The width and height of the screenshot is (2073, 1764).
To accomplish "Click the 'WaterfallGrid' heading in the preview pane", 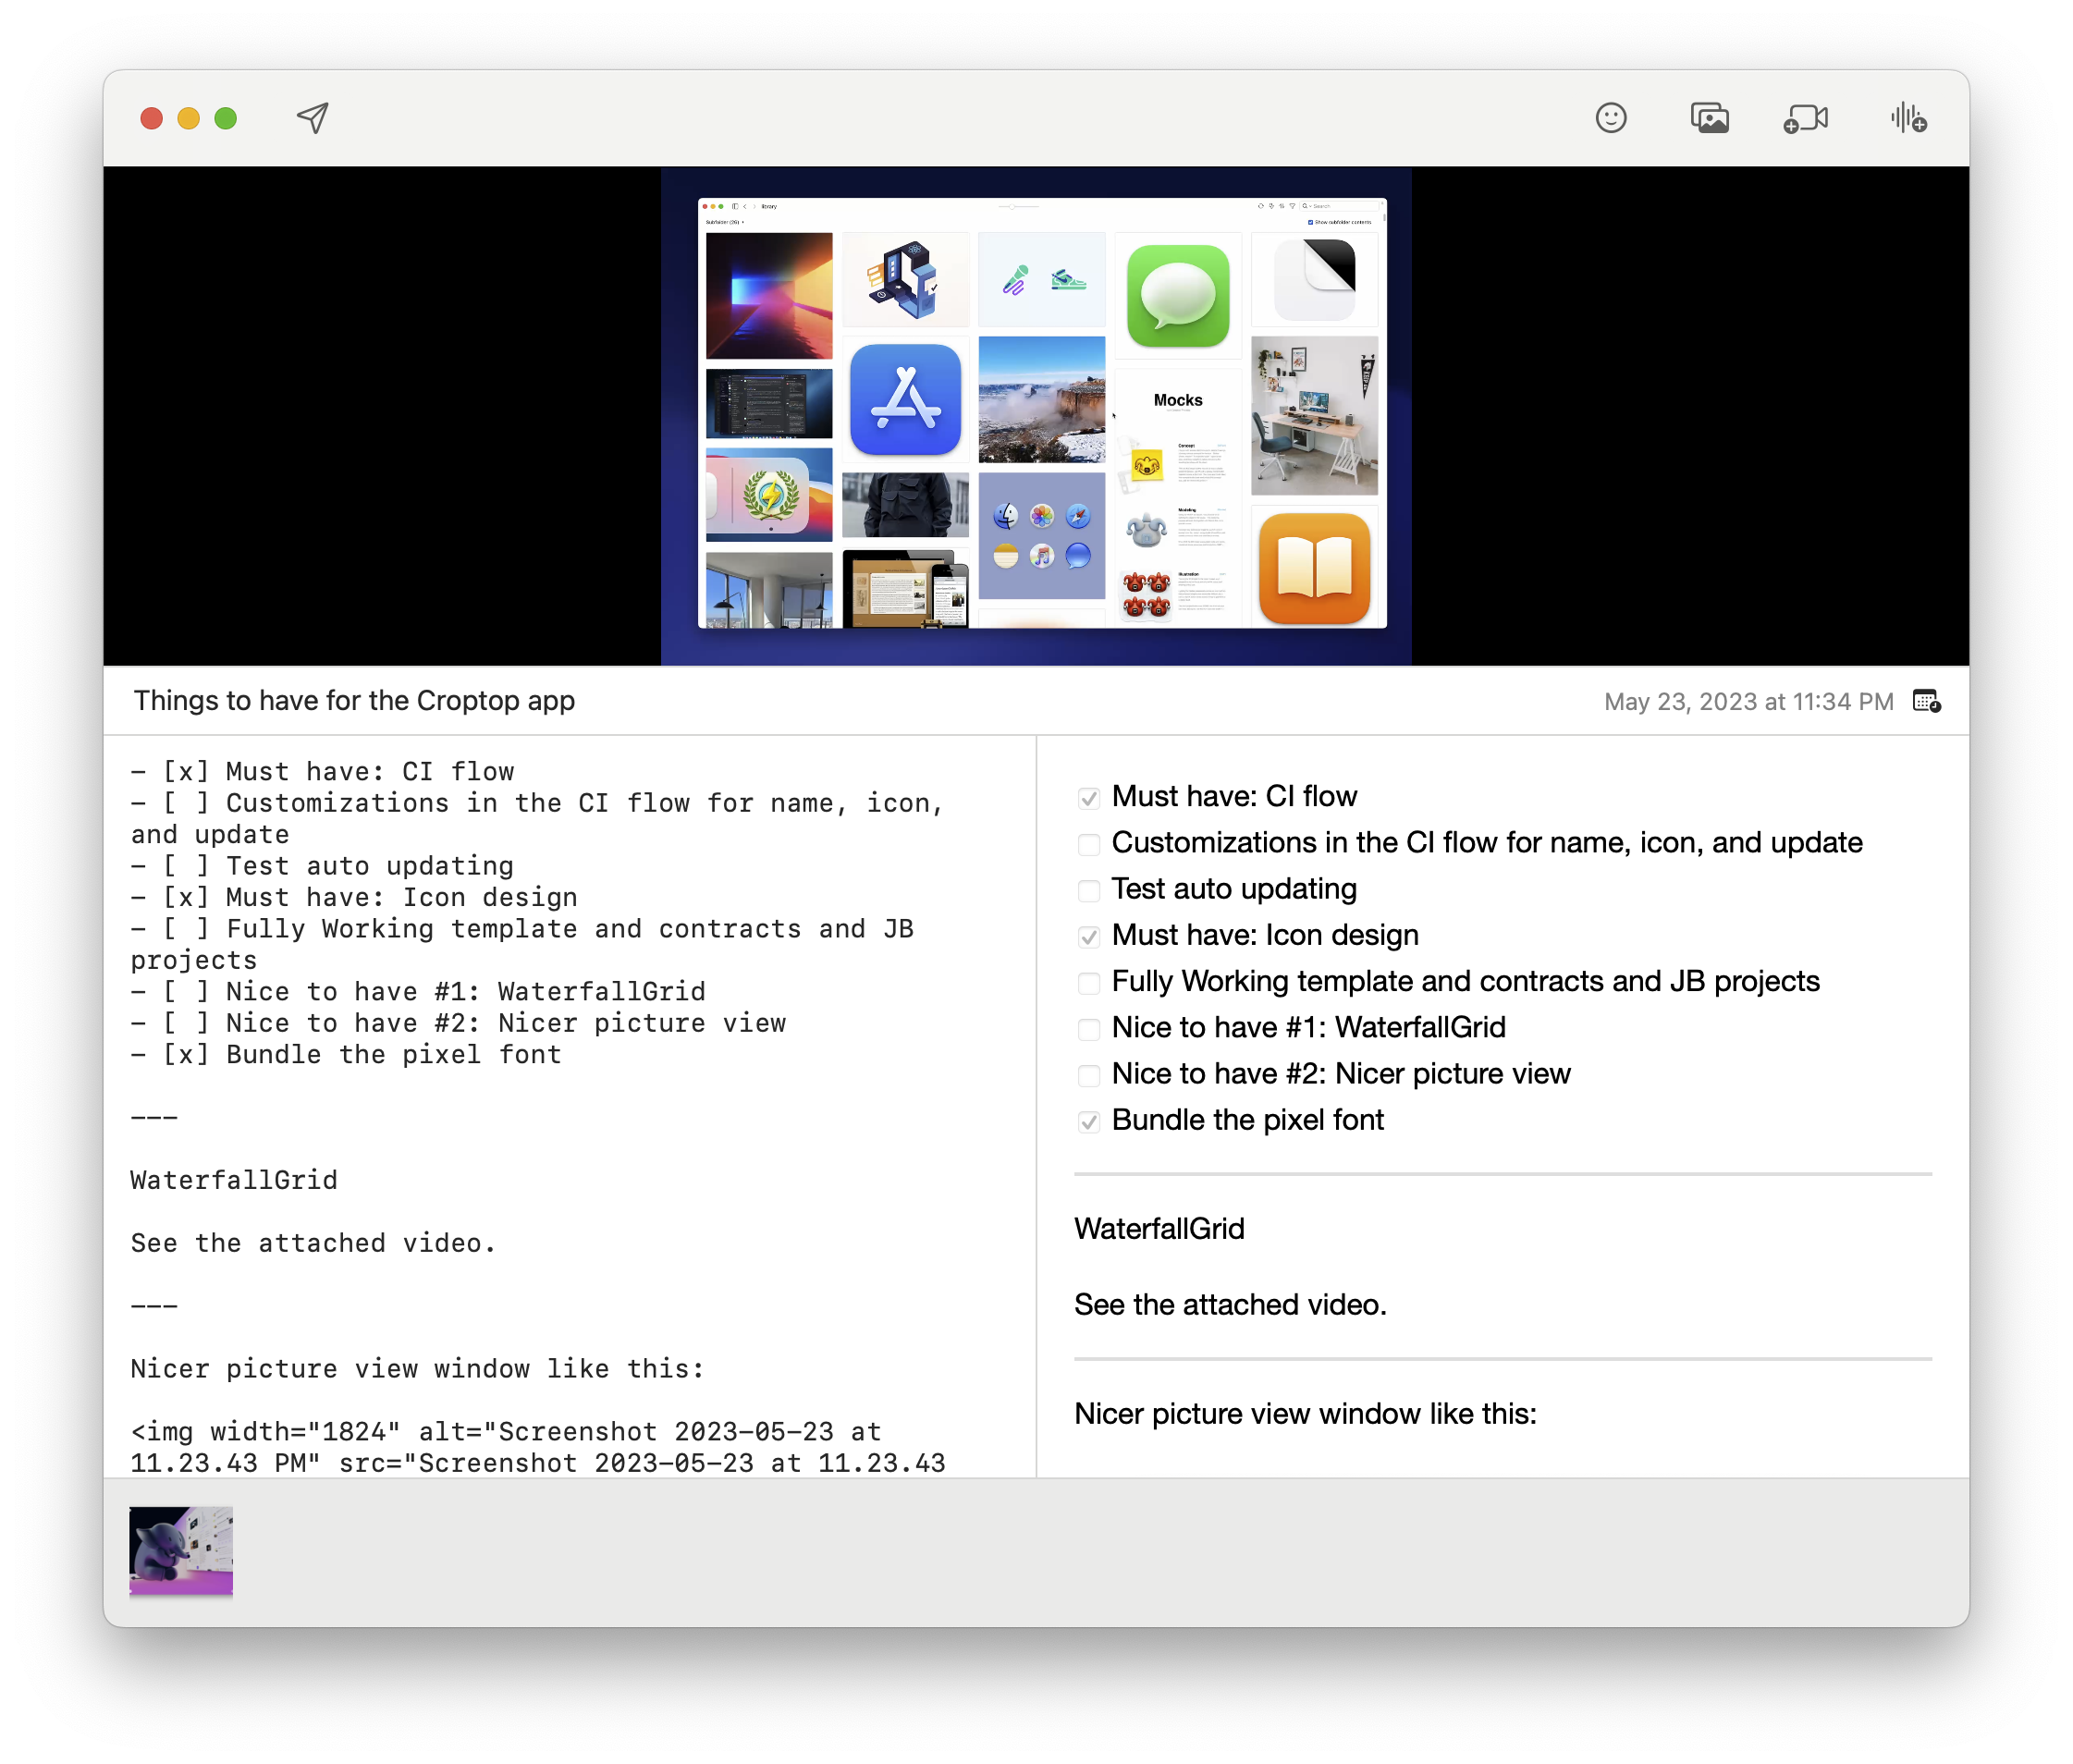I will click(x=1159, y=1228).
